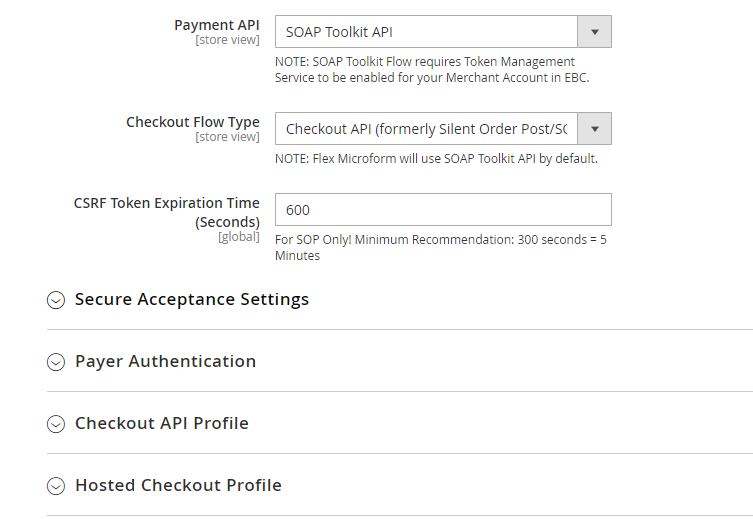The height and width of the screenshot is (519, 753).
Task: Click the Payer Authentication circular chevron icon
Action: pos(56,362)
